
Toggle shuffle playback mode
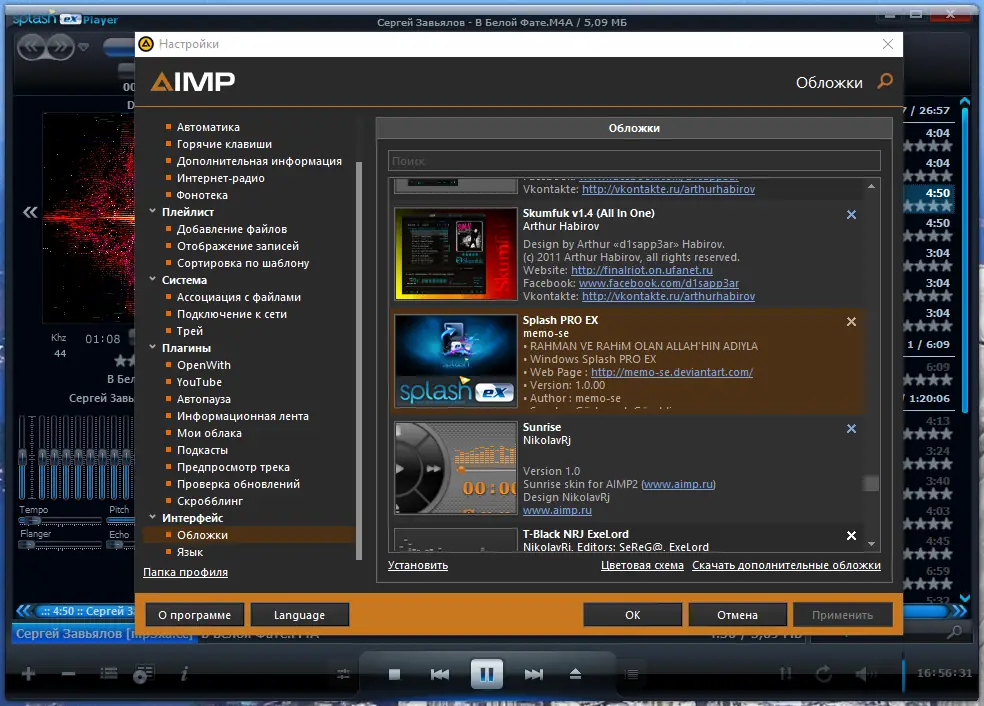(786, 673)
